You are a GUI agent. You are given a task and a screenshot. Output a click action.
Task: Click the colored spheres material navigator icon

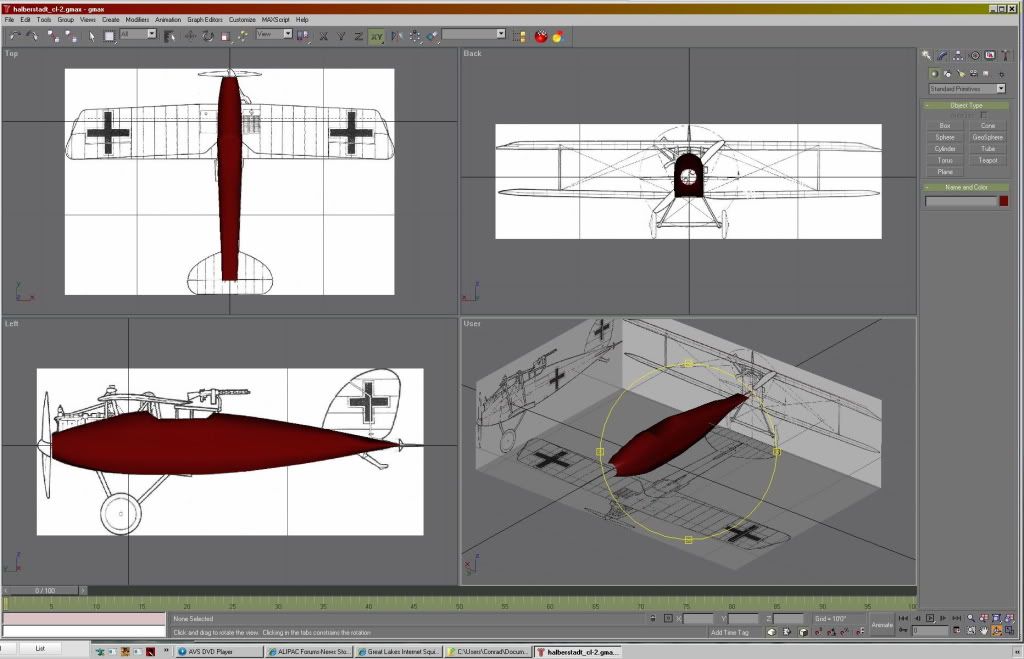[x=558, y=37]
